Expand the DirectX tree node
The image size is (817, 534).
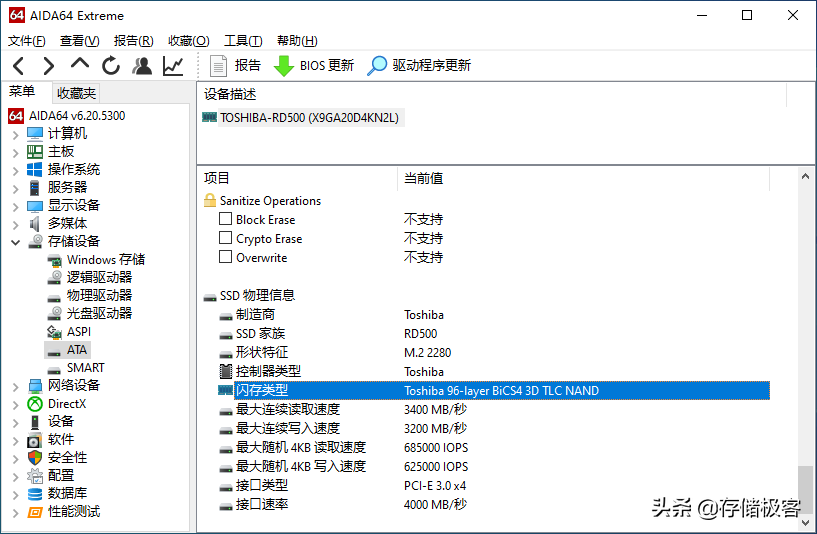[x=15, y=405]
